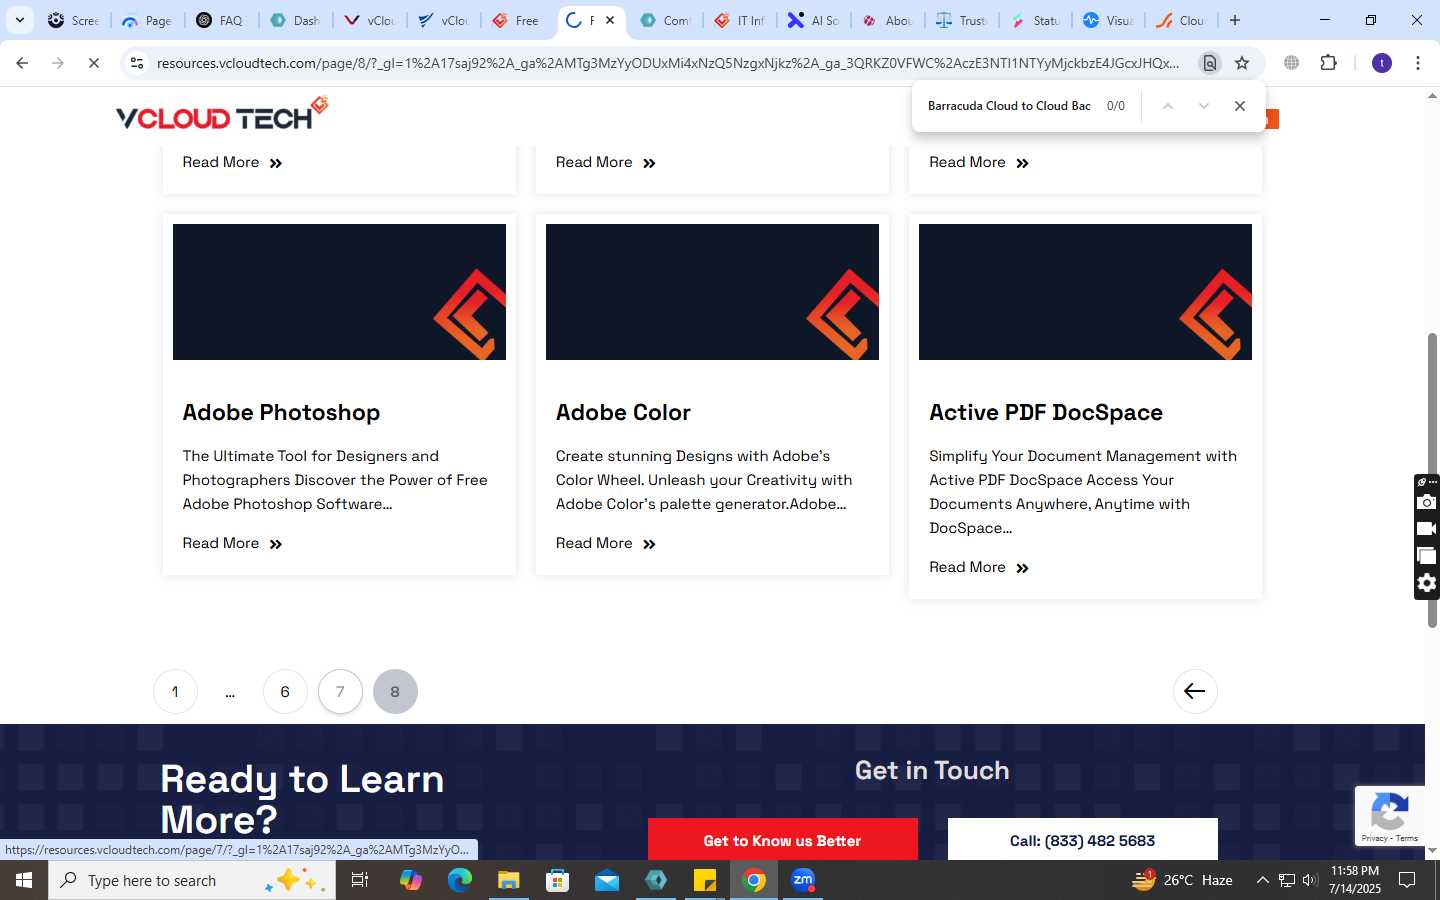
Task: Switch to the IT Inf browser tab
Action: pyautogui.click(x=739, y=20)
